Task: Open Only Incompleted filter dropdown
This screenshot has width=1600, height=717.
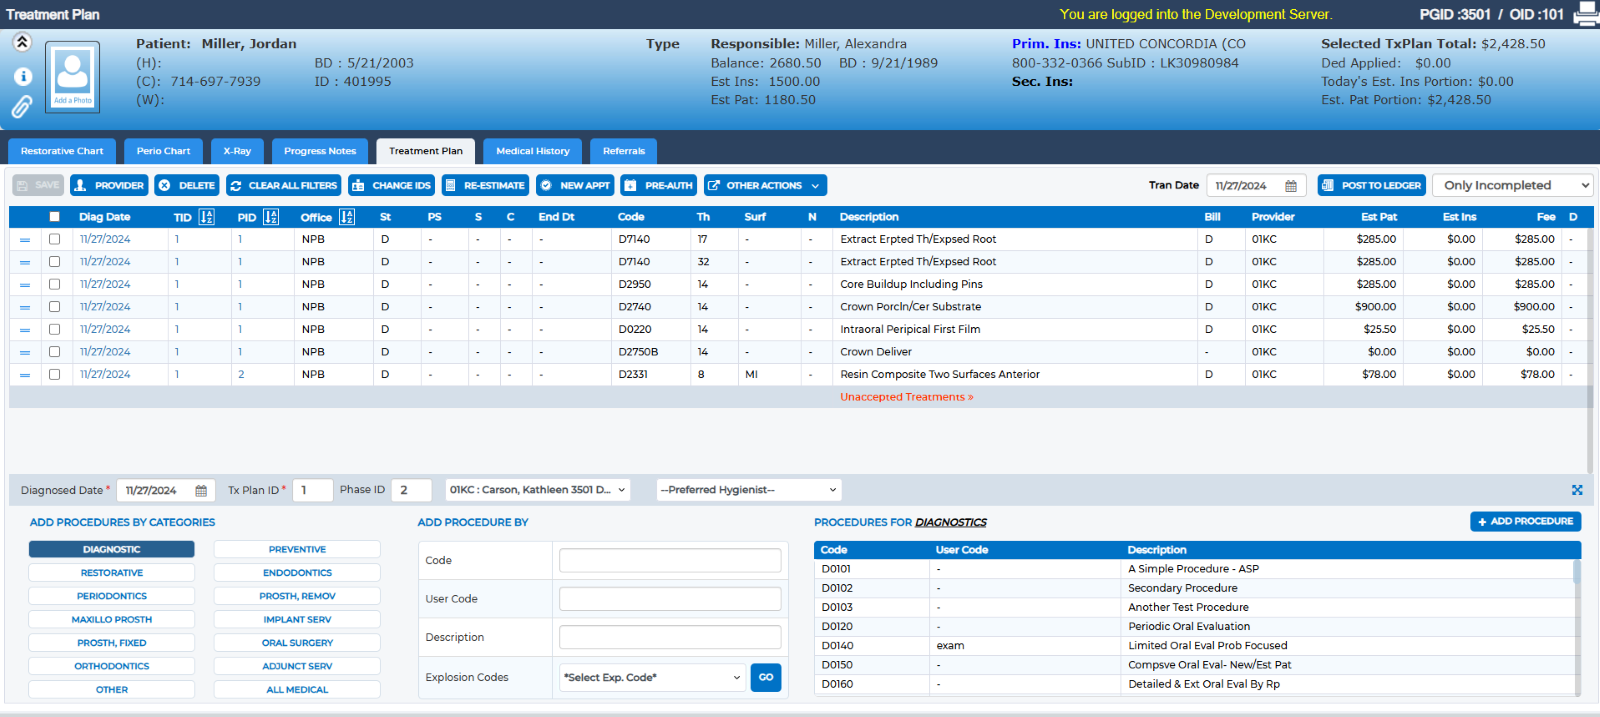Action: coord(1512,185)
